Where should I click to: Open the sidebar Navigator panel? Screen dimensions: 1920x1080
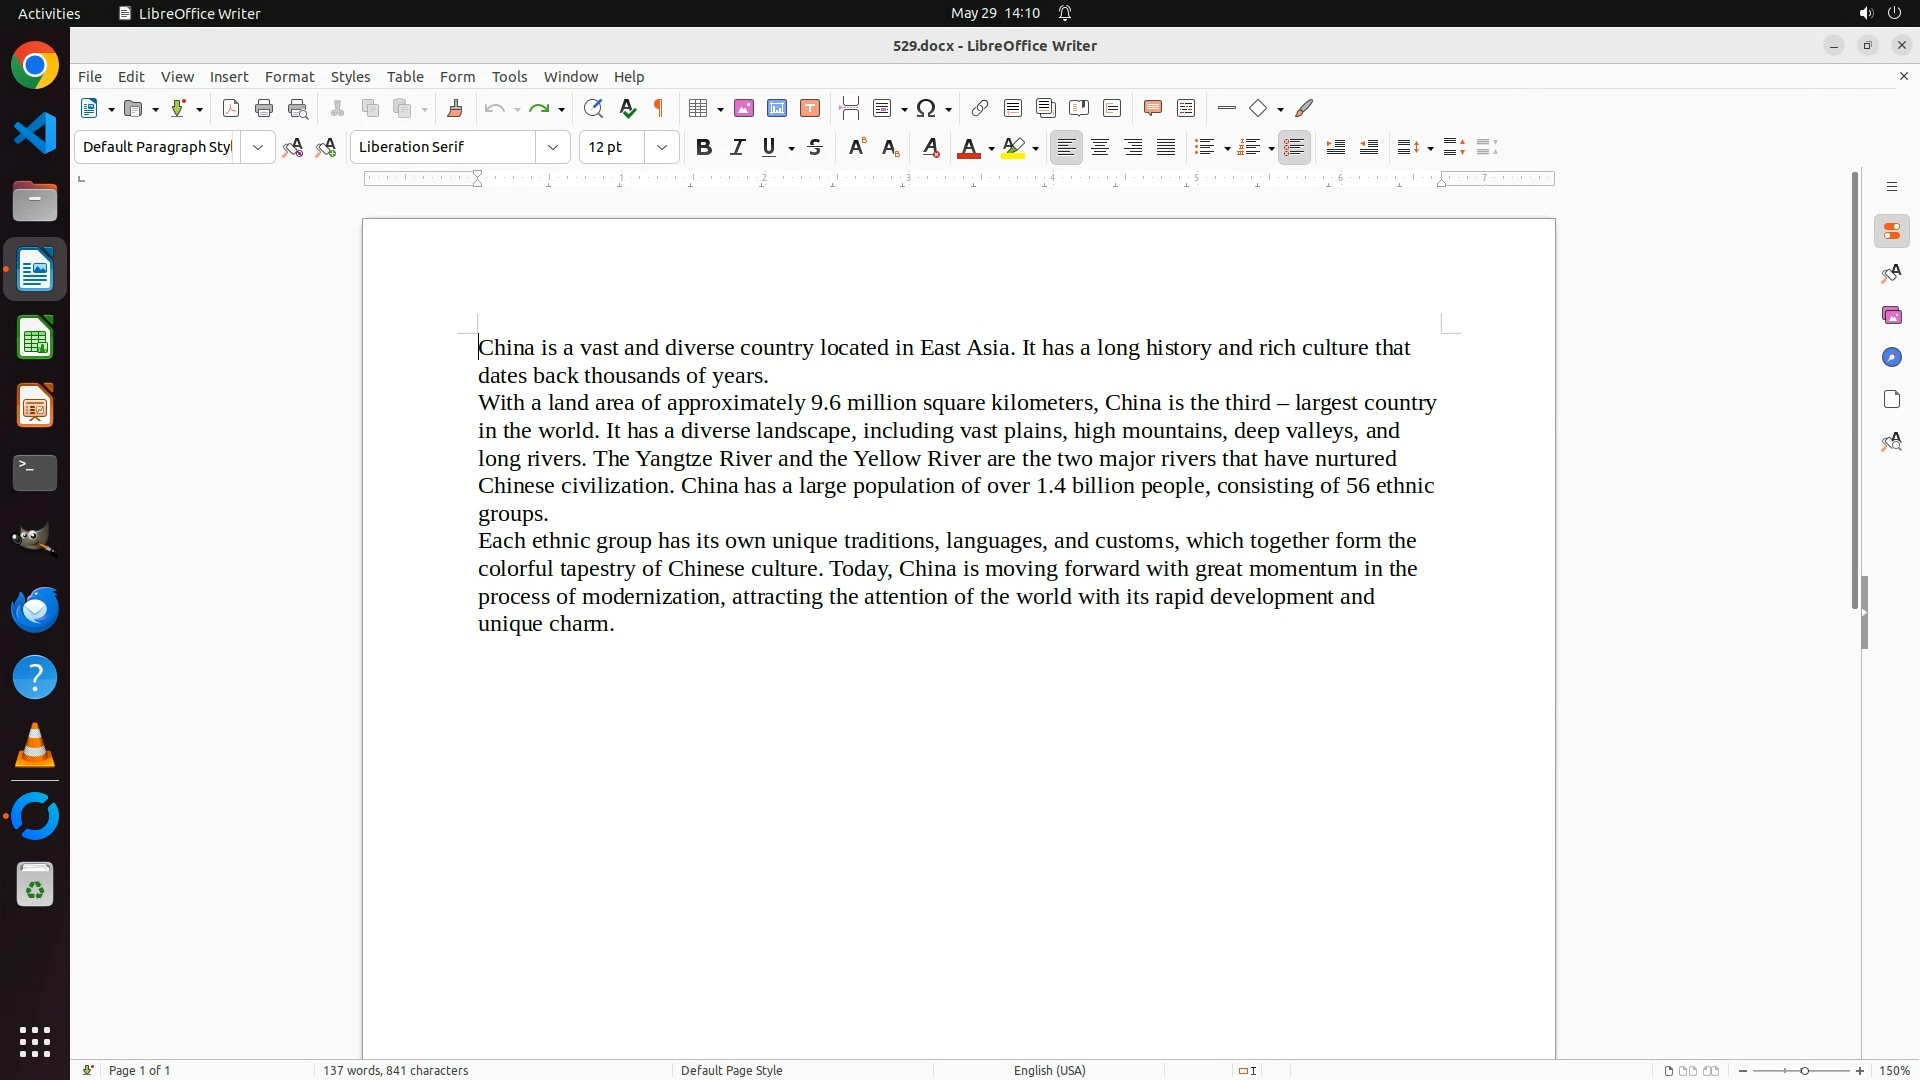tap(1891, 357)
